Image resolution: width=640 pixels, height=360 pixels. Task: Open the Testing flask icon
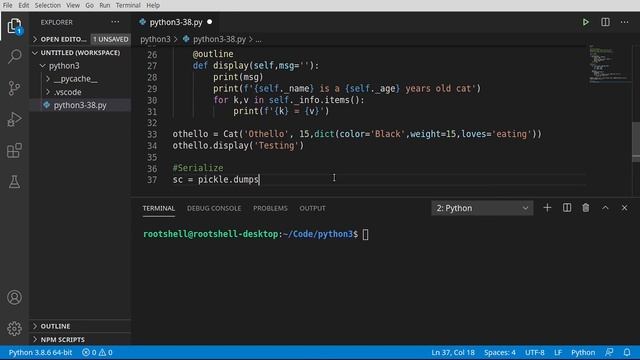[14, 182]
